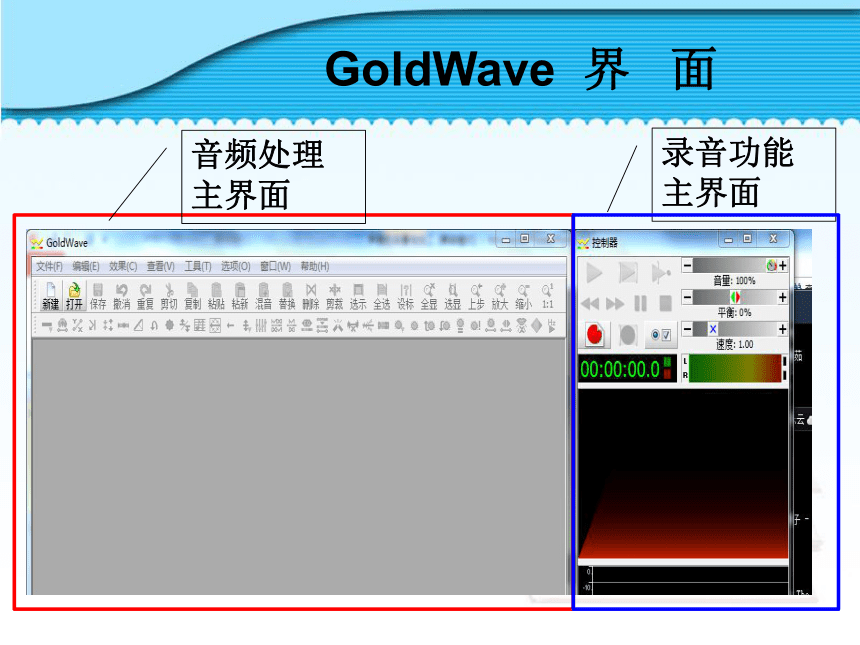Click the fast-forward button in 控制器

615,304
